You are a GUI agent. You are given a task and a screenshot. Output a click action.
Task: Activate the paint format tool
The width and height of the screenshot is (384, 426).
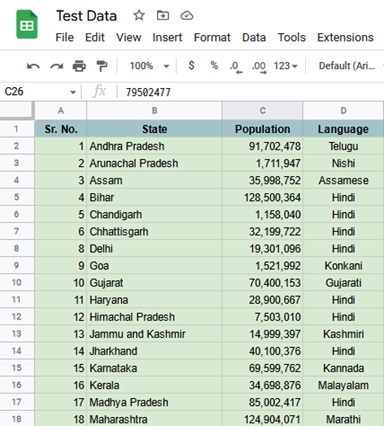tap(102, 66)
